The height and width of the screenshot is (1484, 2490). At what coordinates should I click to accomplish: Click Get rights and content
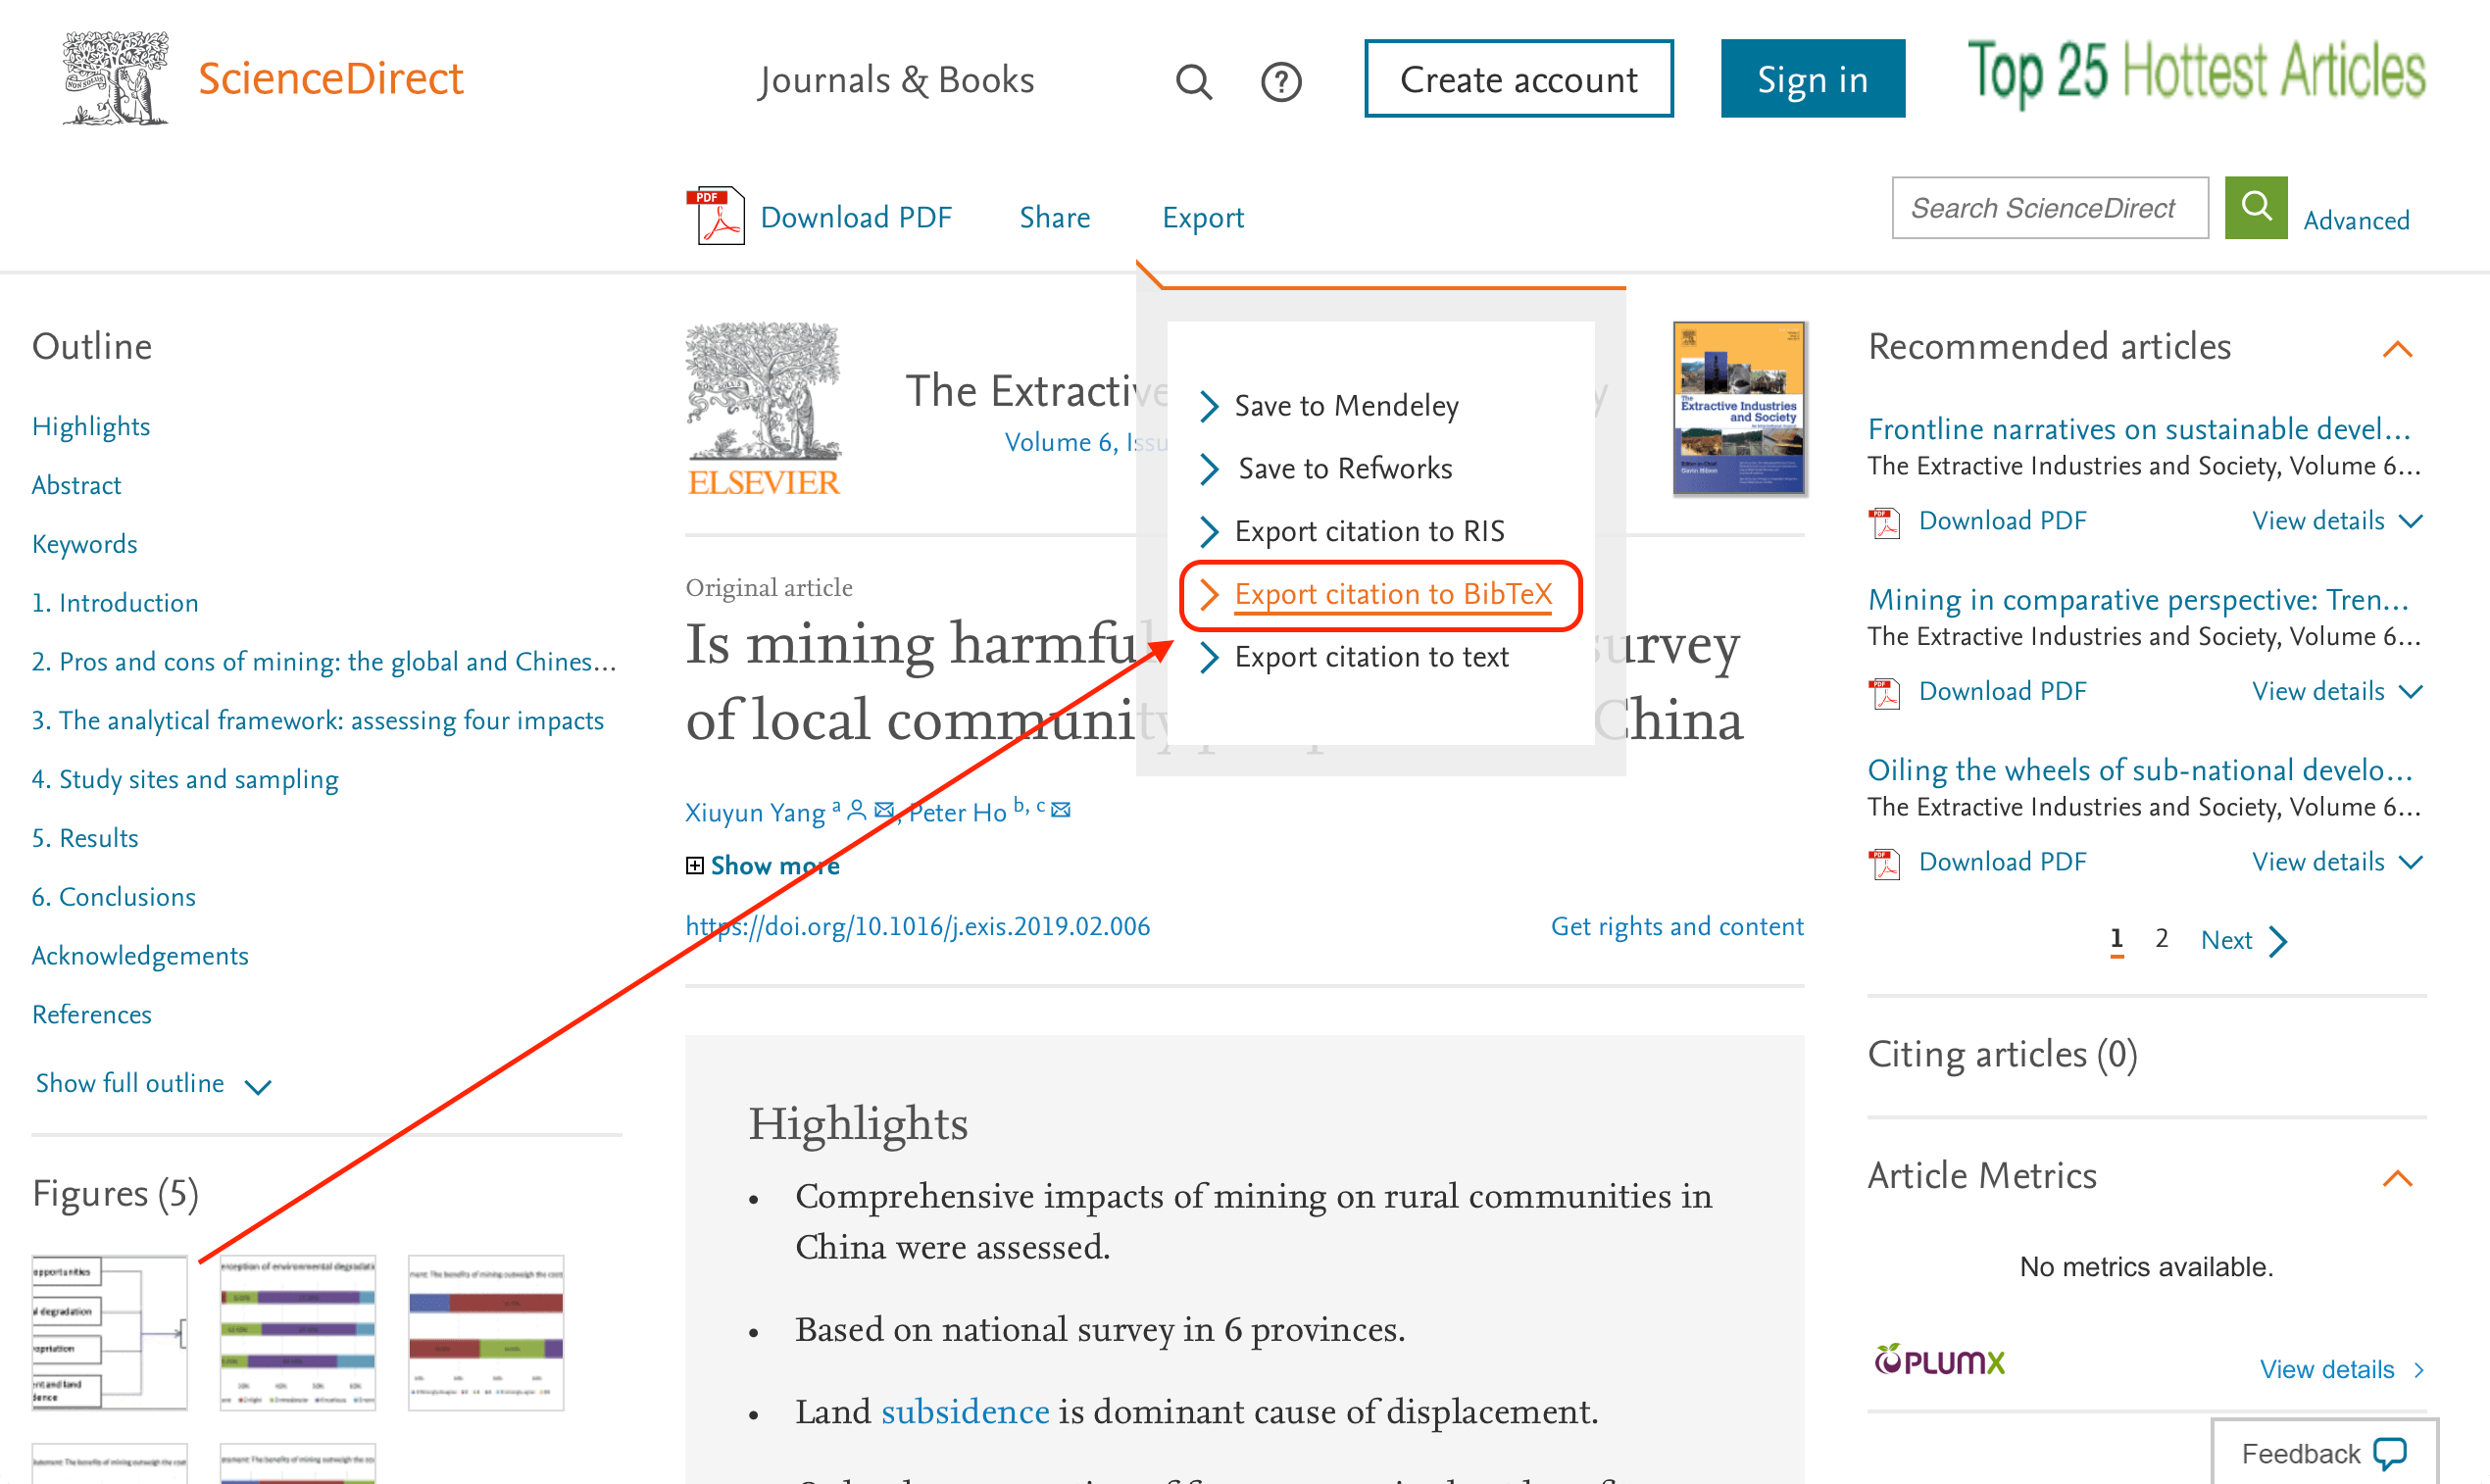coord(1677,926)
